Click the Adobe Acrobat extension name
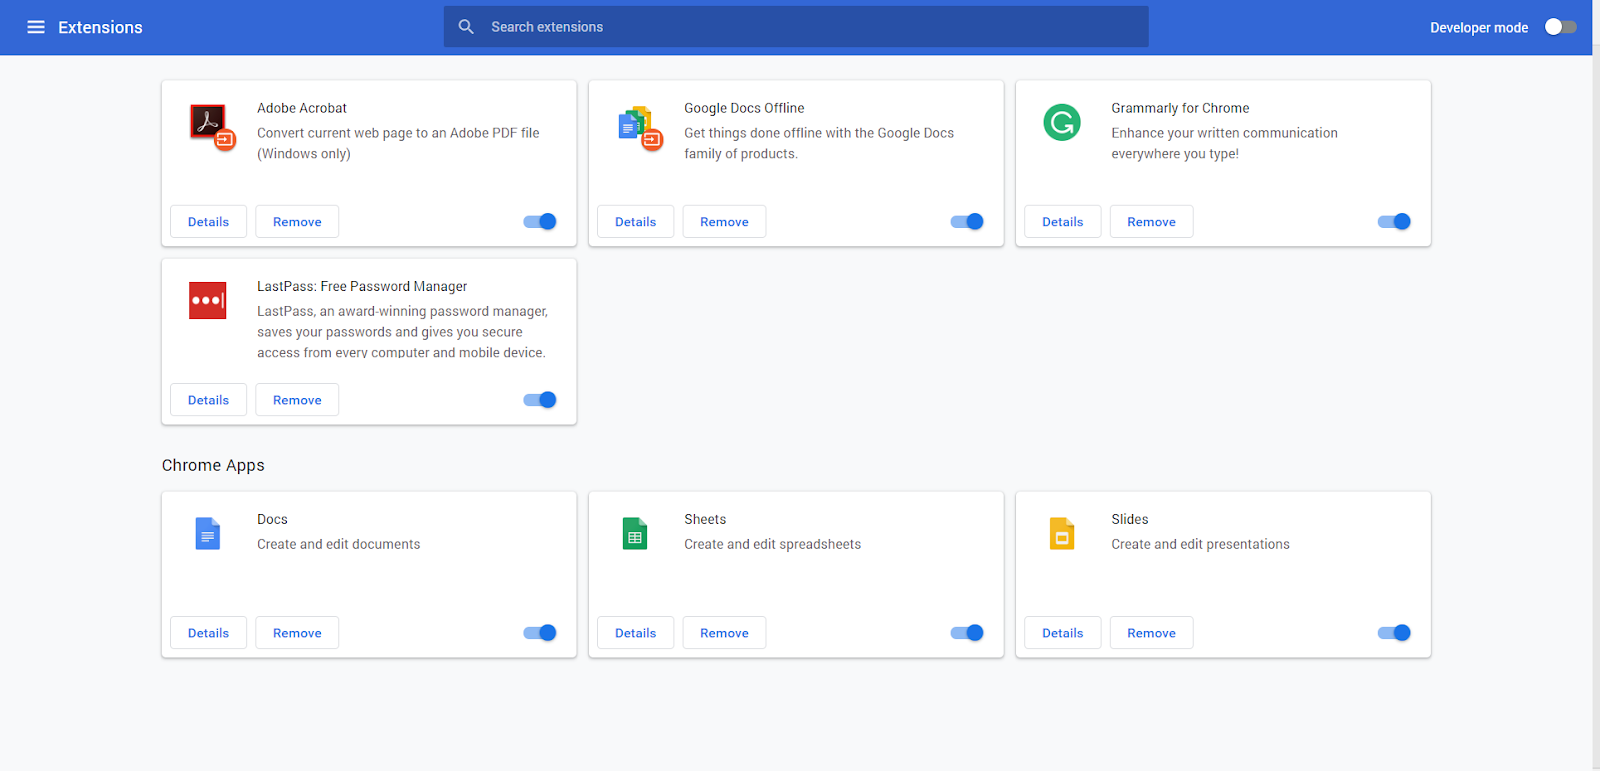This screenshot has height=771, width=1600. [302, 108]
